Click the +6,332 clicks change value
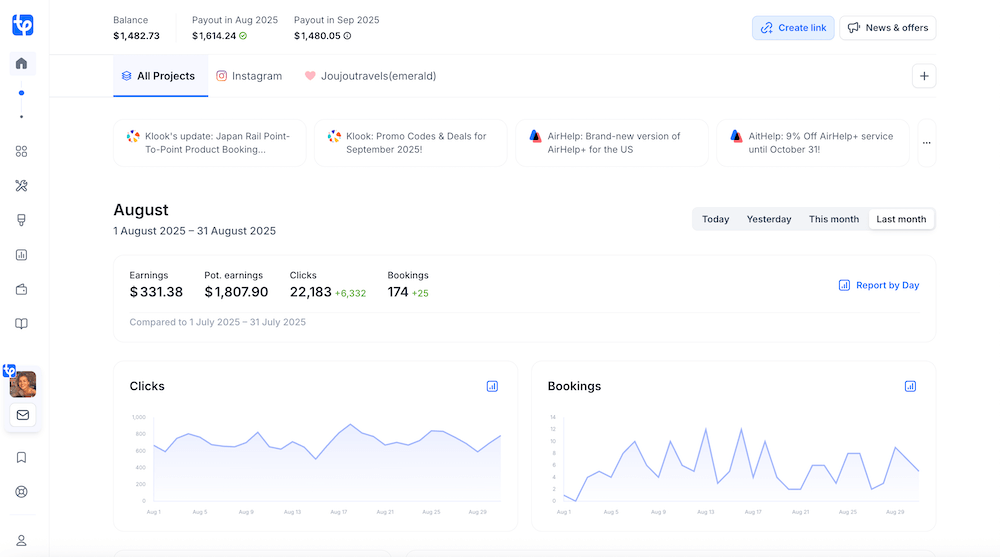The height and width of the screenshot is (557, 1000). pyautogui.click(x=350, y=293)
